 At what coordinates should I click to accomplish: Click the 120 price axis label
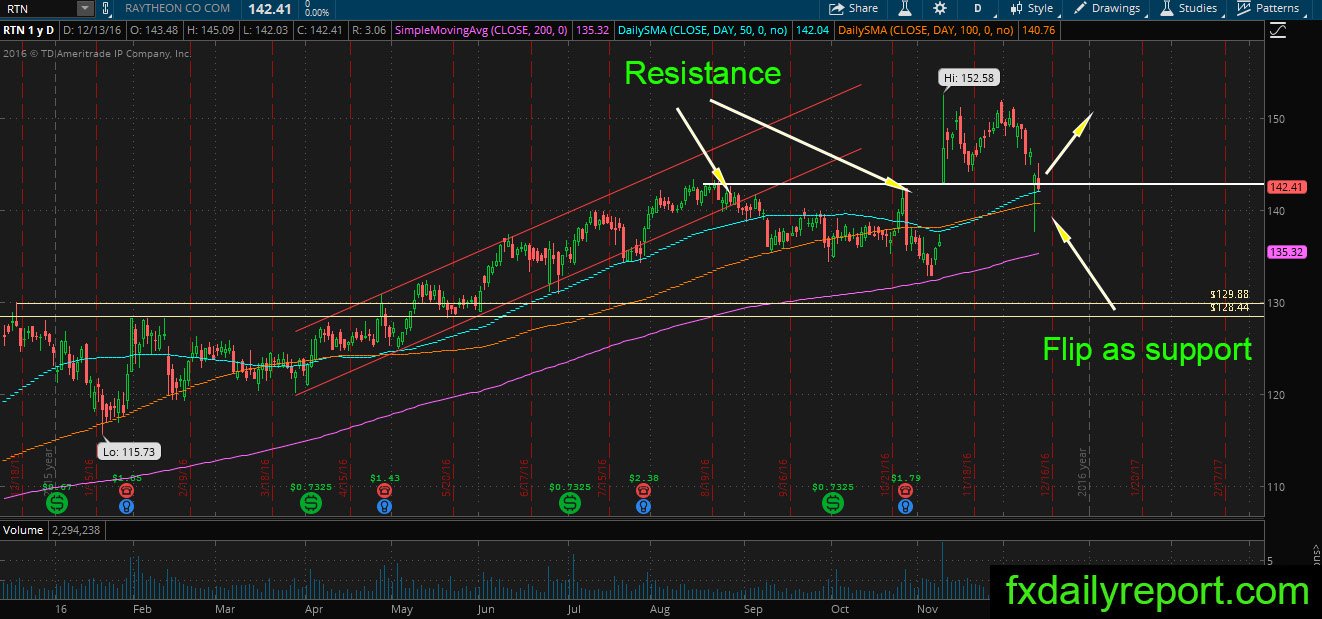tap(1277, 395)
